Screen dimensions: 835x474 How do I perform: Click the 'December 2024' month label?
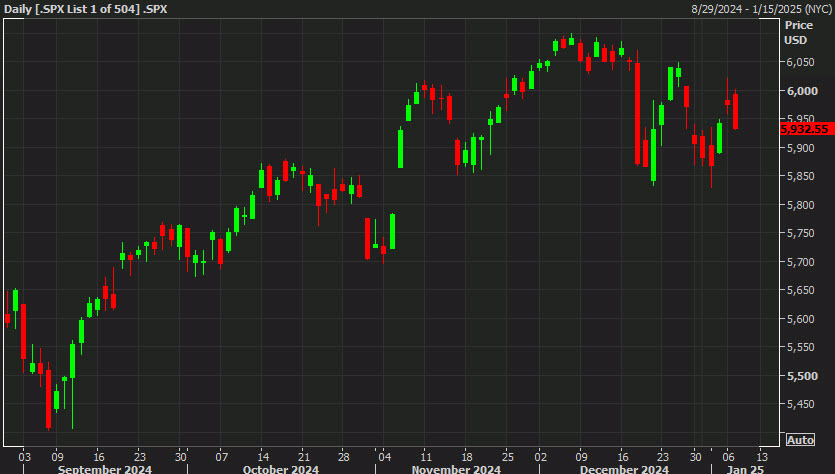click(x=624, y=469)
